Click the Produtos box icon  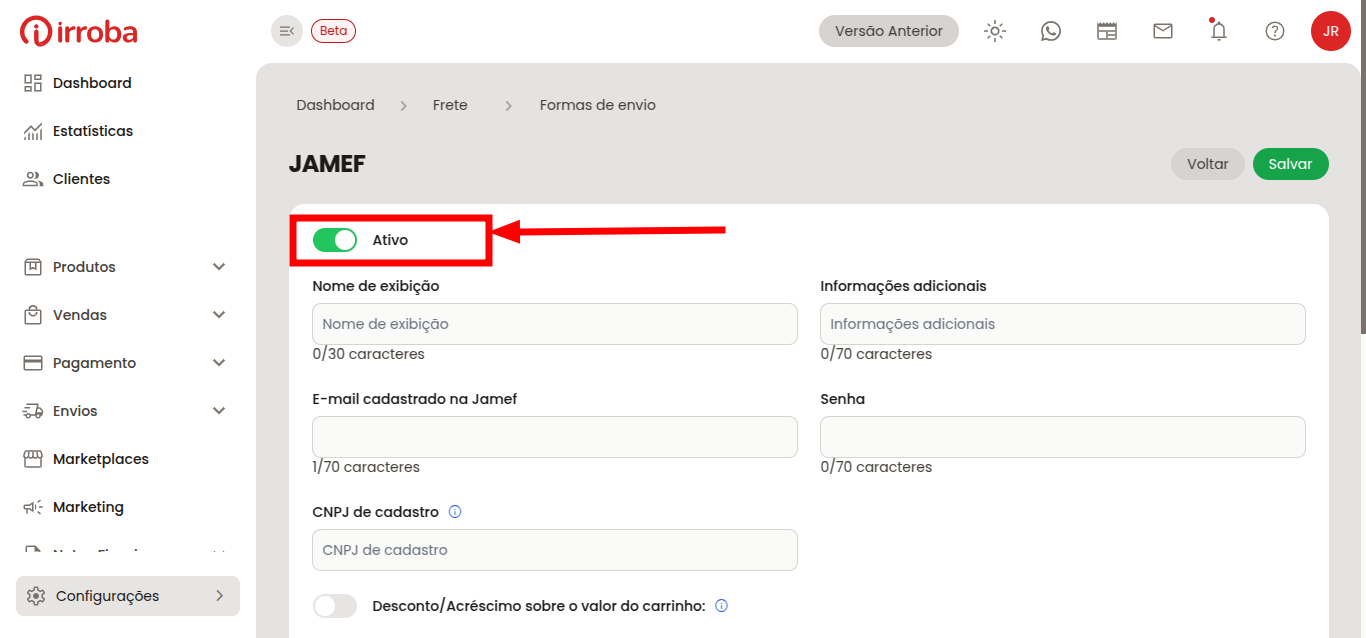click(x=33, y=267)
